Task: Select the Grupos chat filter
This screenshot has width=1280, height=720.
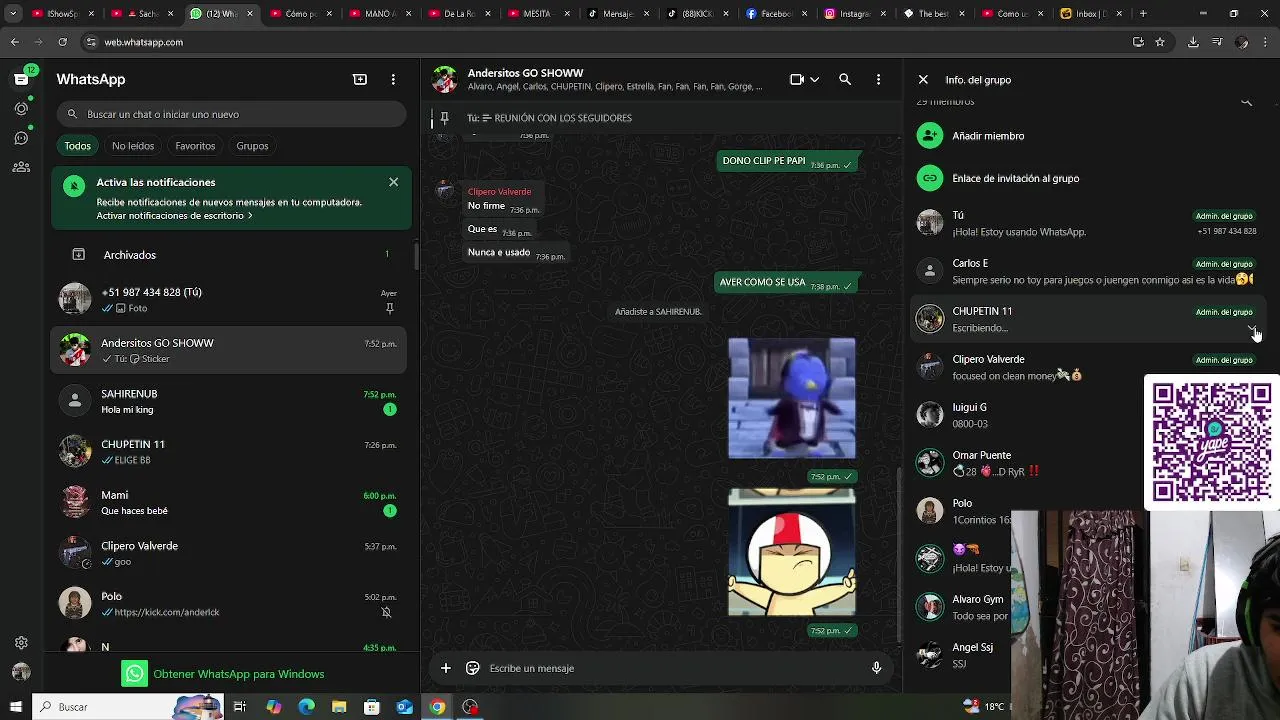Action: (x=252, y=146)
